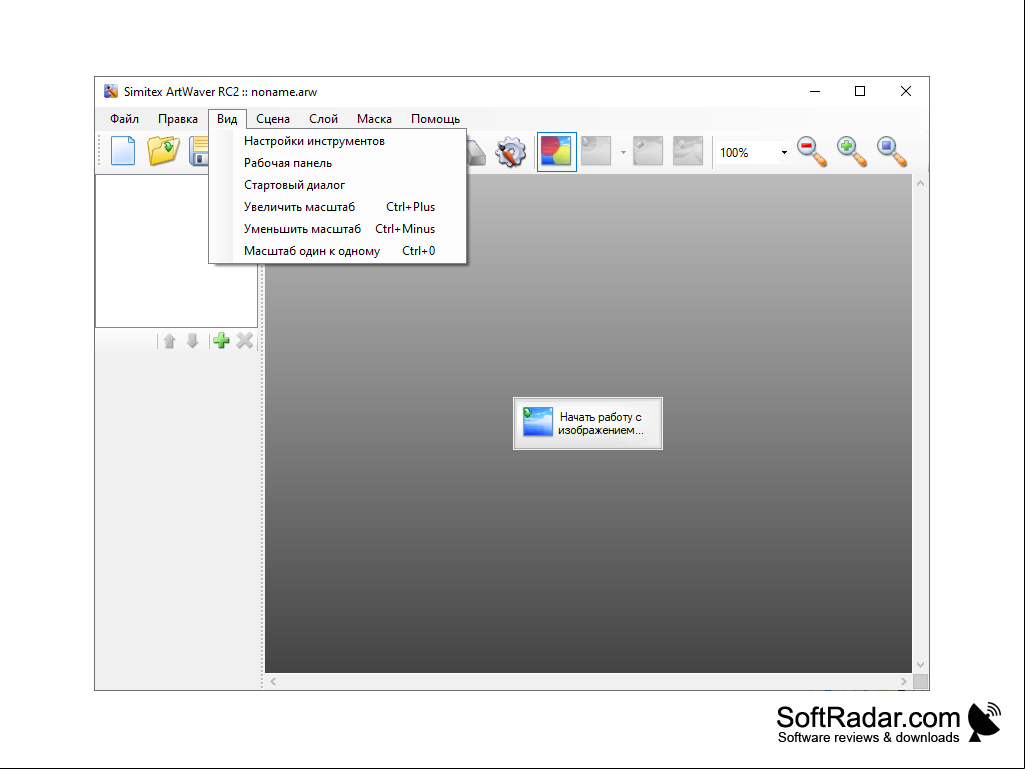Select Масштаб один к одному entry
This screenshot has width=1025, height=769.
pos(337,251)
